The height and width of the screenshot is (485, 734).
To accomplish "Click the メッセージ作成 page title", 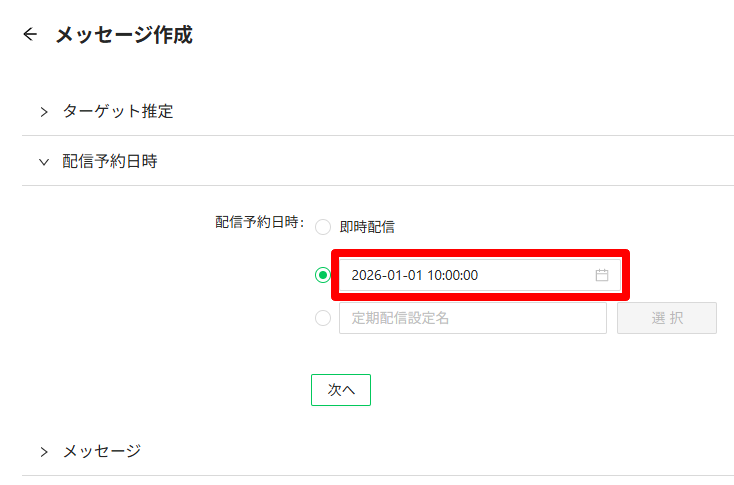I will pos(124,35).
